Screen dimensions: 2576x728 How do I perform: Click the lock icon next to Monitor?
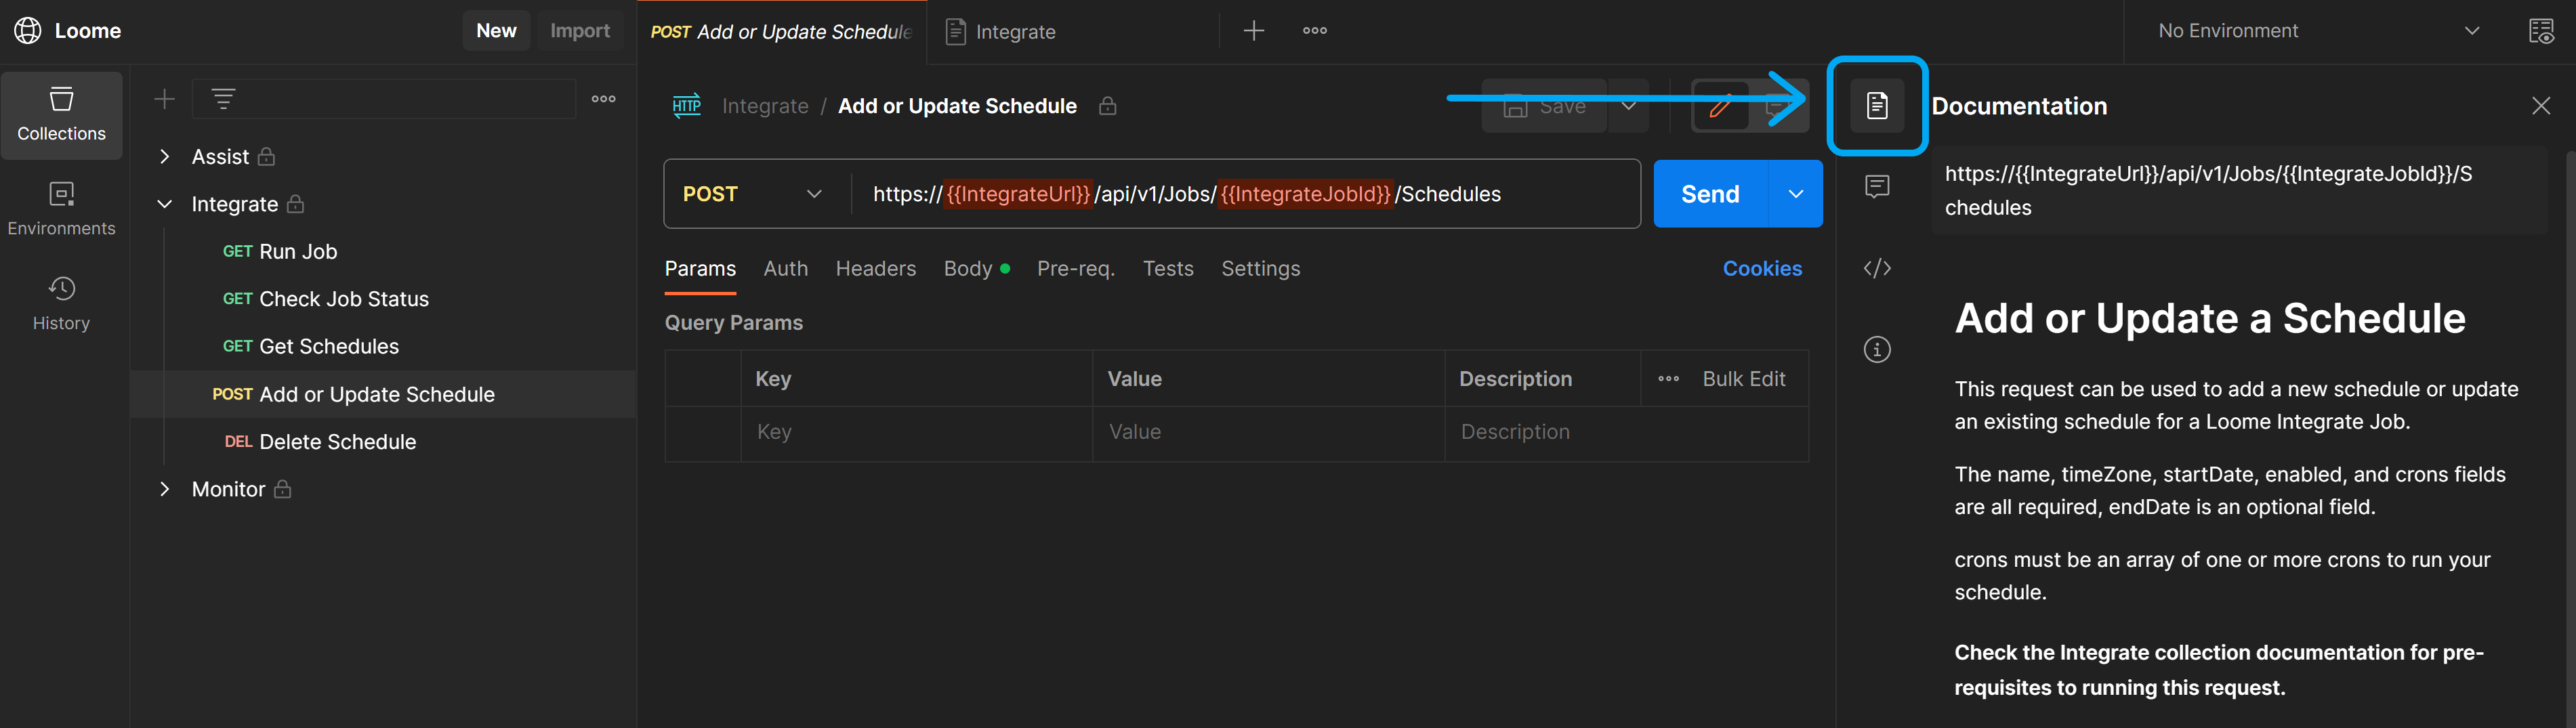click(x=283, y=489)
